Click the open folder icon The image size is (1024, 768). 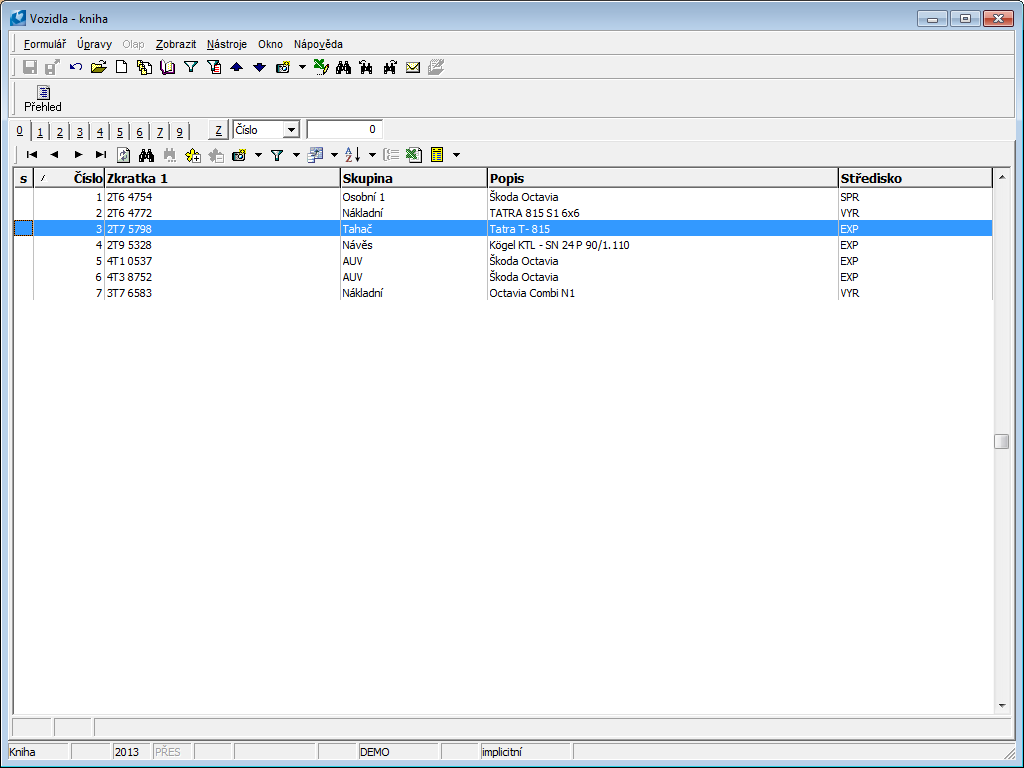tap(98, 68)
